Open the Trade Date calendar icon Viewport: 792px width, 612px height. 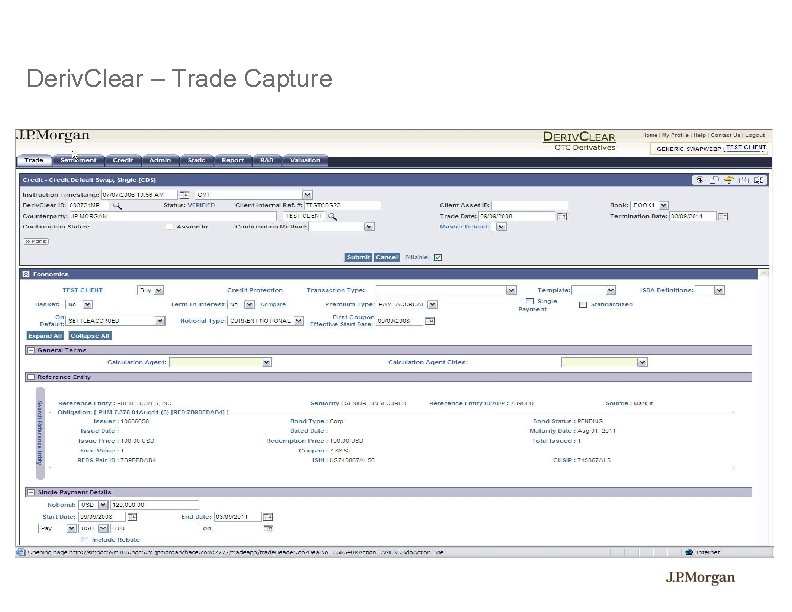click(x=562, y=216)
